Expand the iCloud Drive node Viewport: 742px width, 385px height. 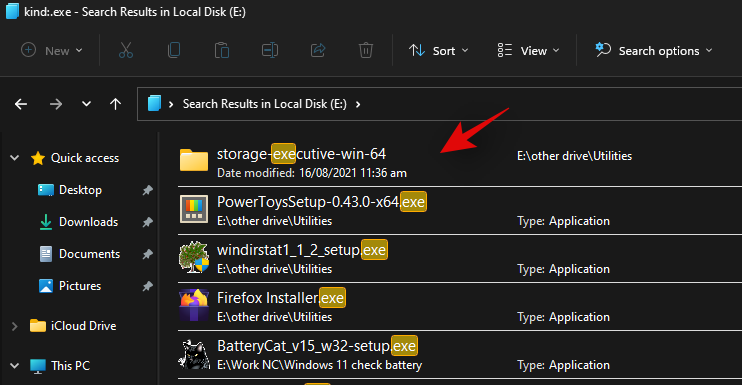15,326
